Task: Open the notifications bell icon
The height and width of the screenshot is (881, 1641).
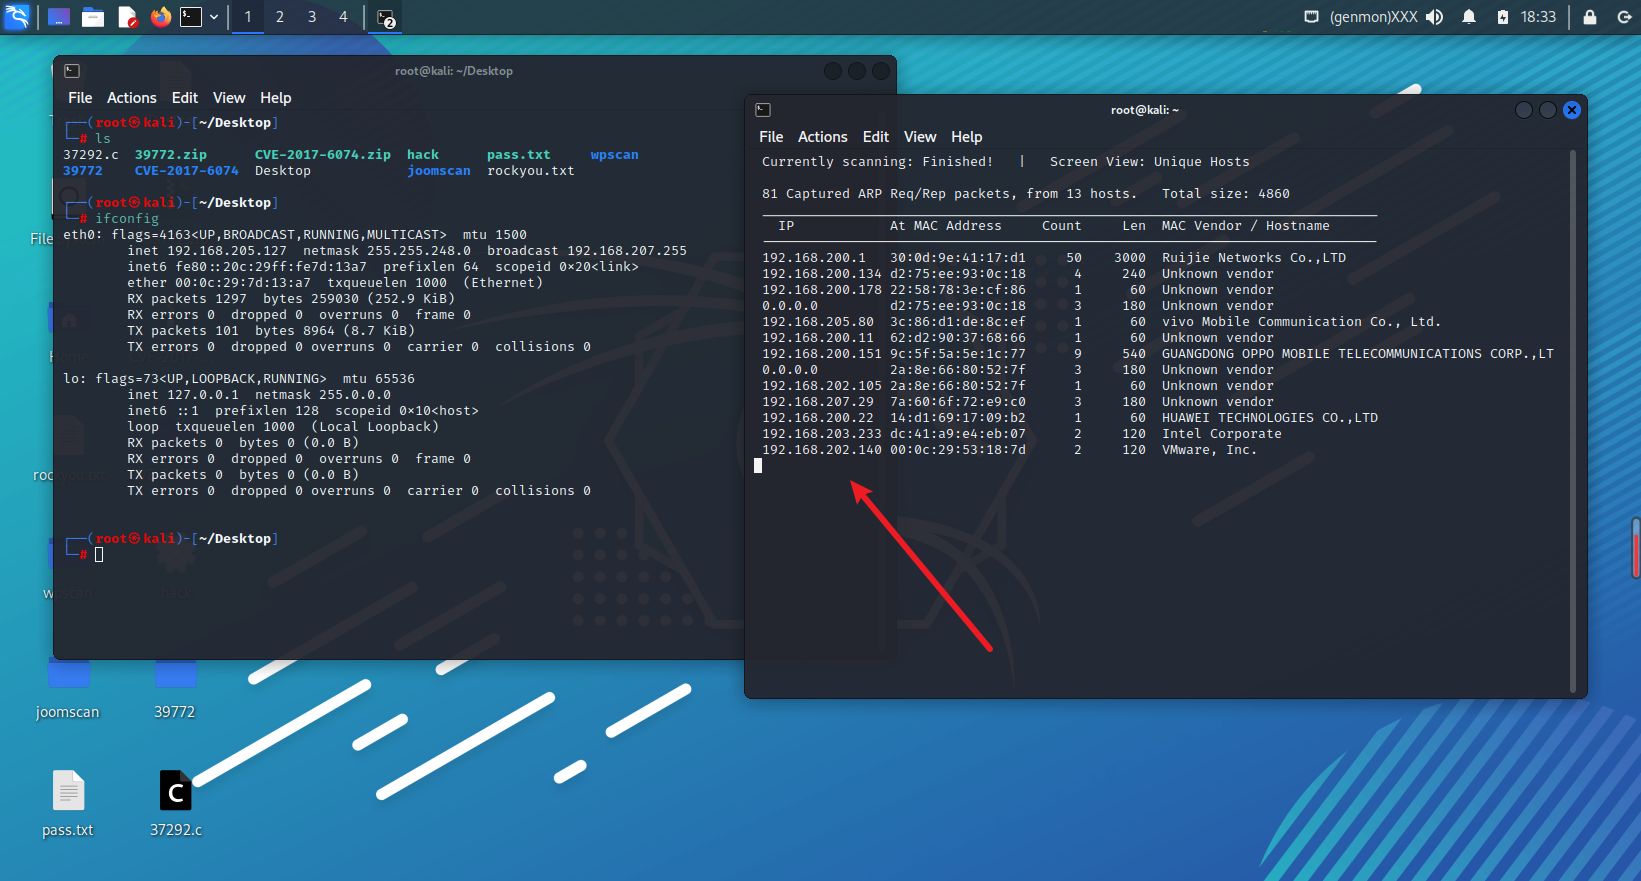Action: click(1469, 17)
